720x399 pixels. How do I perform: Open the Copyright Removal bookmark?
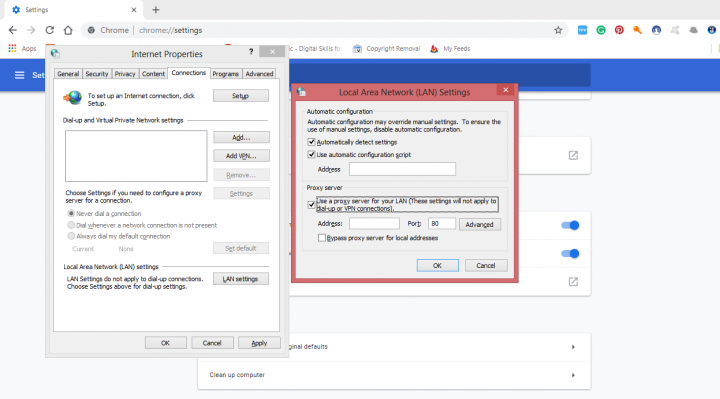tap(386, 48)
